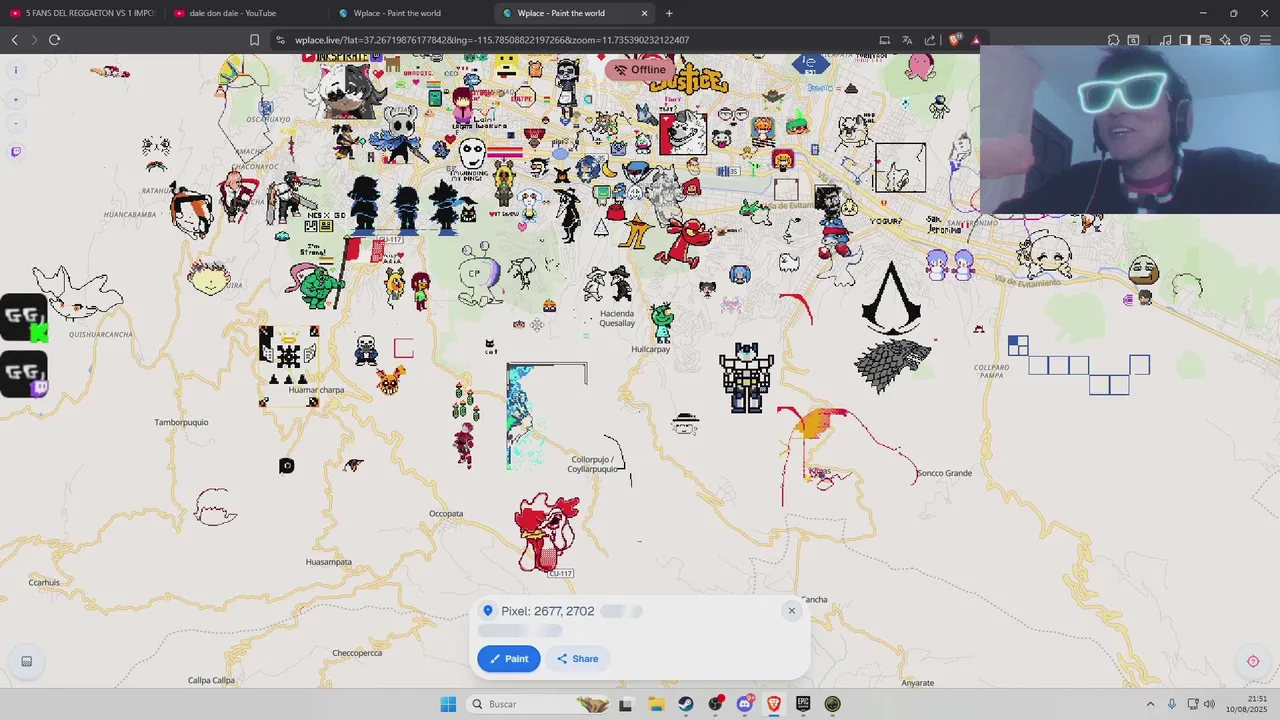
Task: Open the browser hamburger menu
Action: pyautogui.click(x=1265, y=40)
